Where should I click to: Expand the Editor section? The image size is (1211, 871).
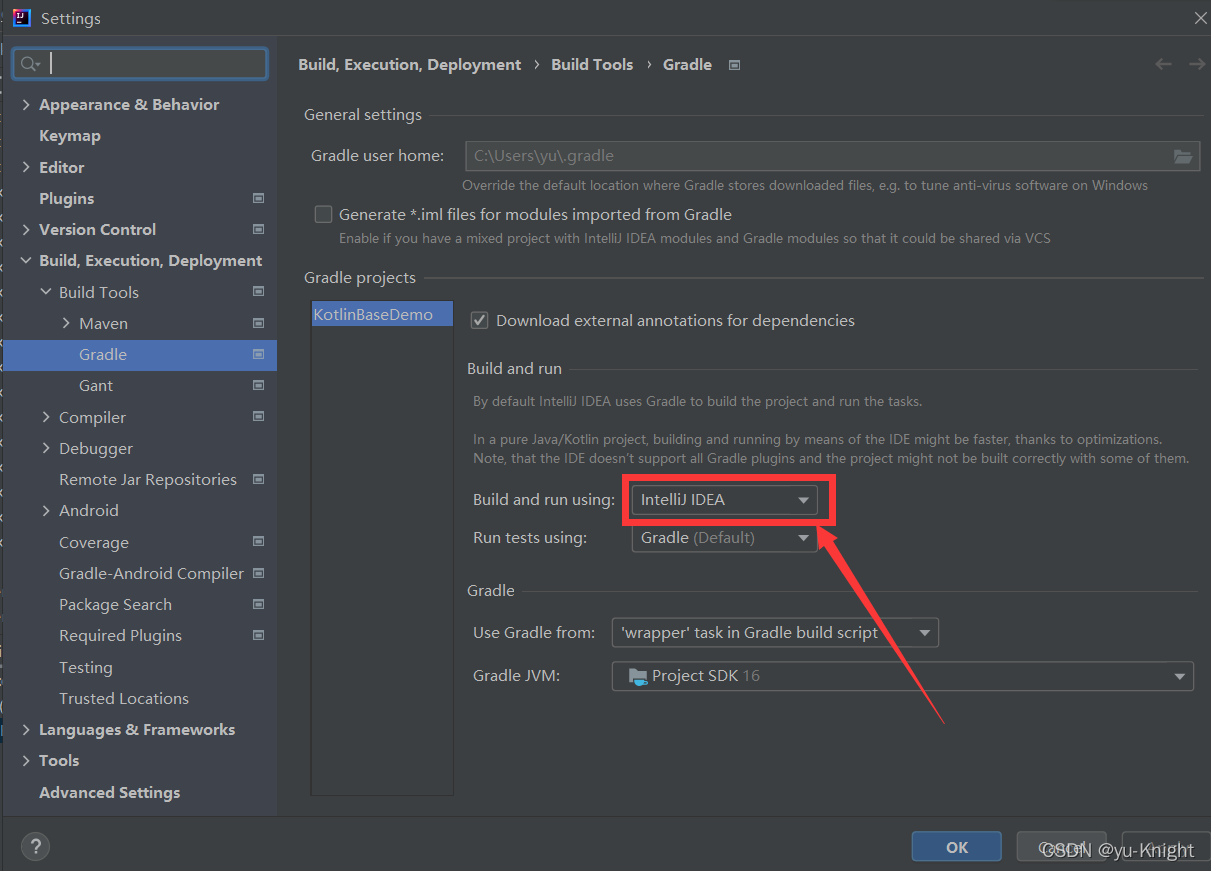click(x=26, y=167)
